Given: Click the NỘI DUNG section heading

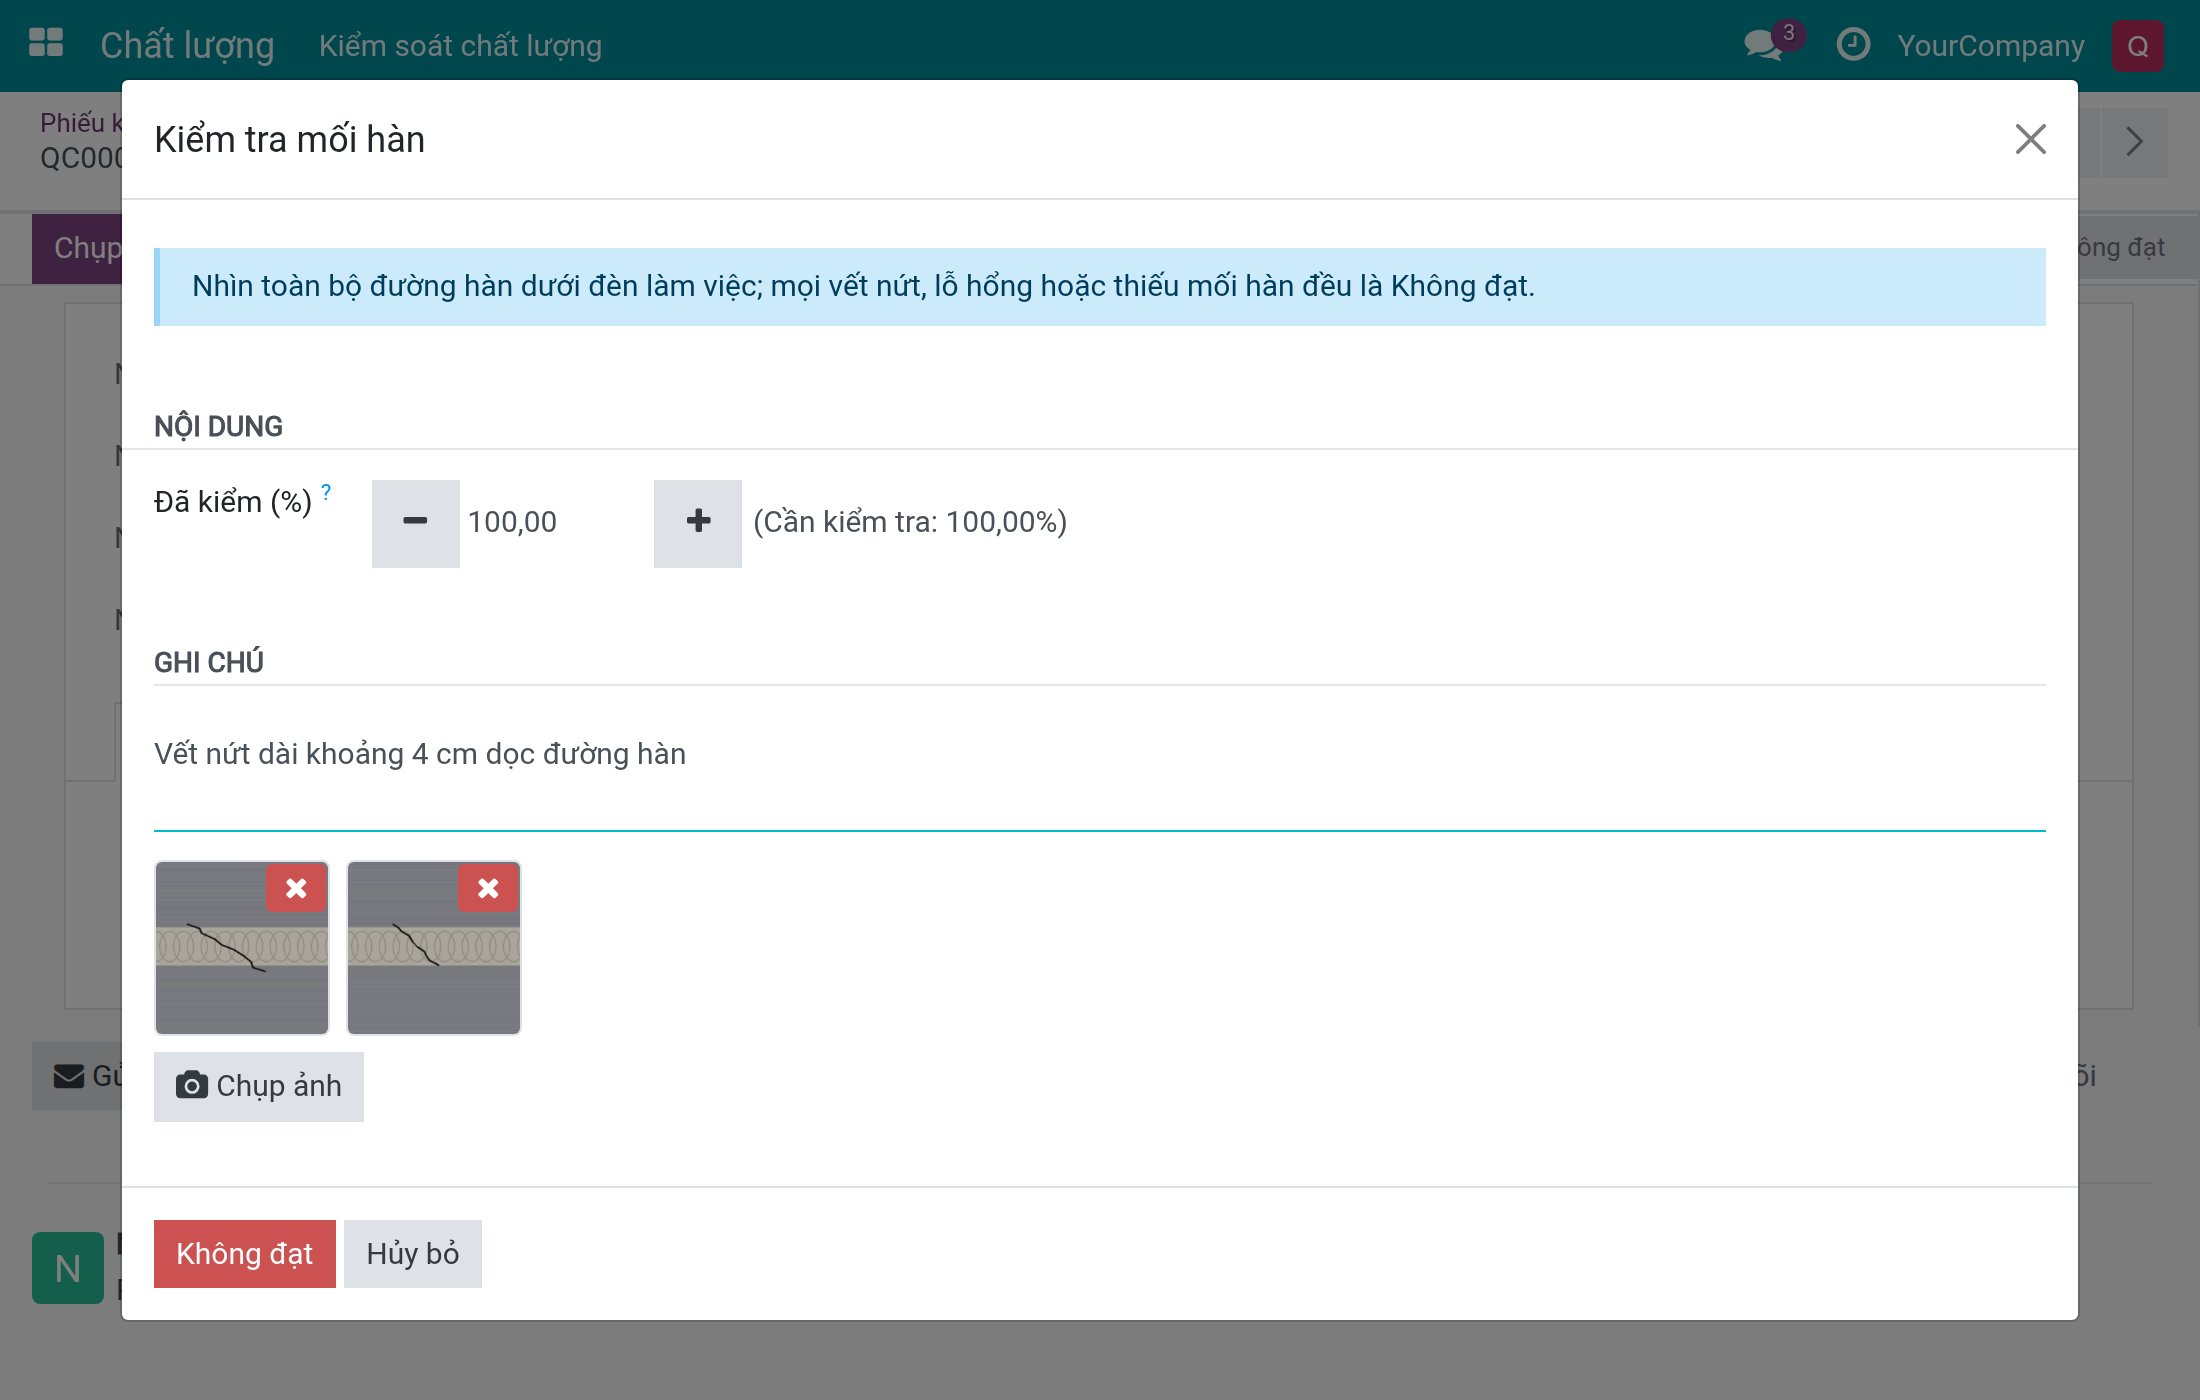Looking at the screenshot, I should (218, 427).
